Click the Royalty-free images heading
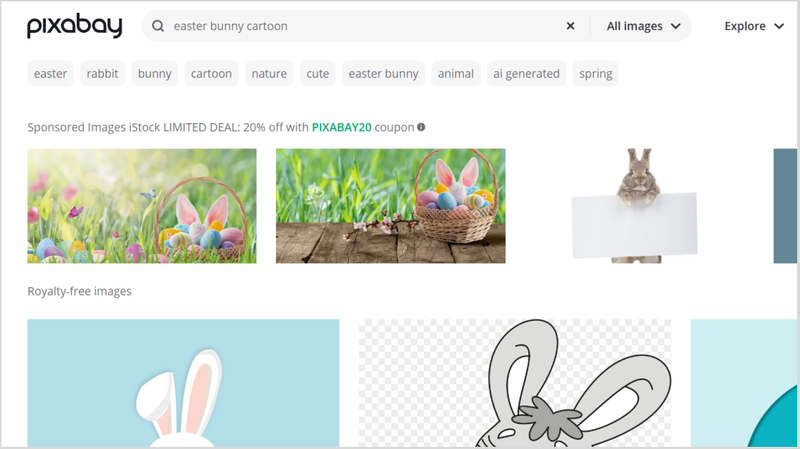The image size is (800, 449). coord(80,291)
